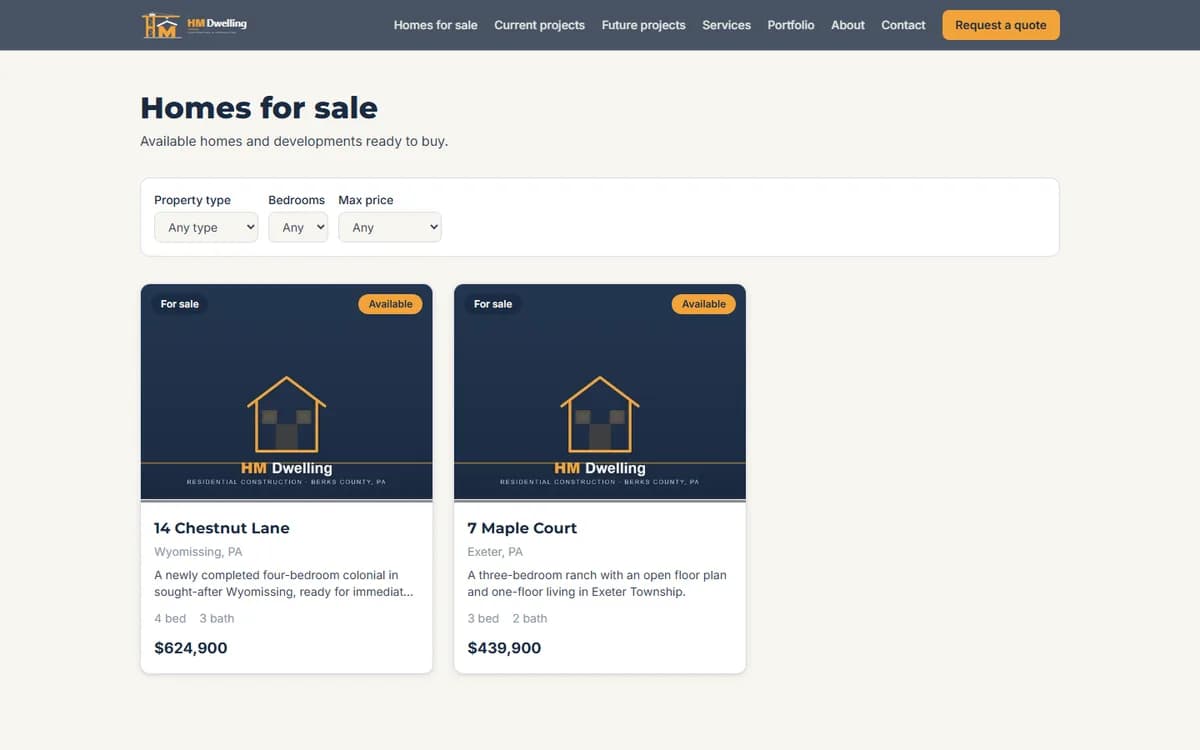Open the Portfolio nav item

pos(790,25)
